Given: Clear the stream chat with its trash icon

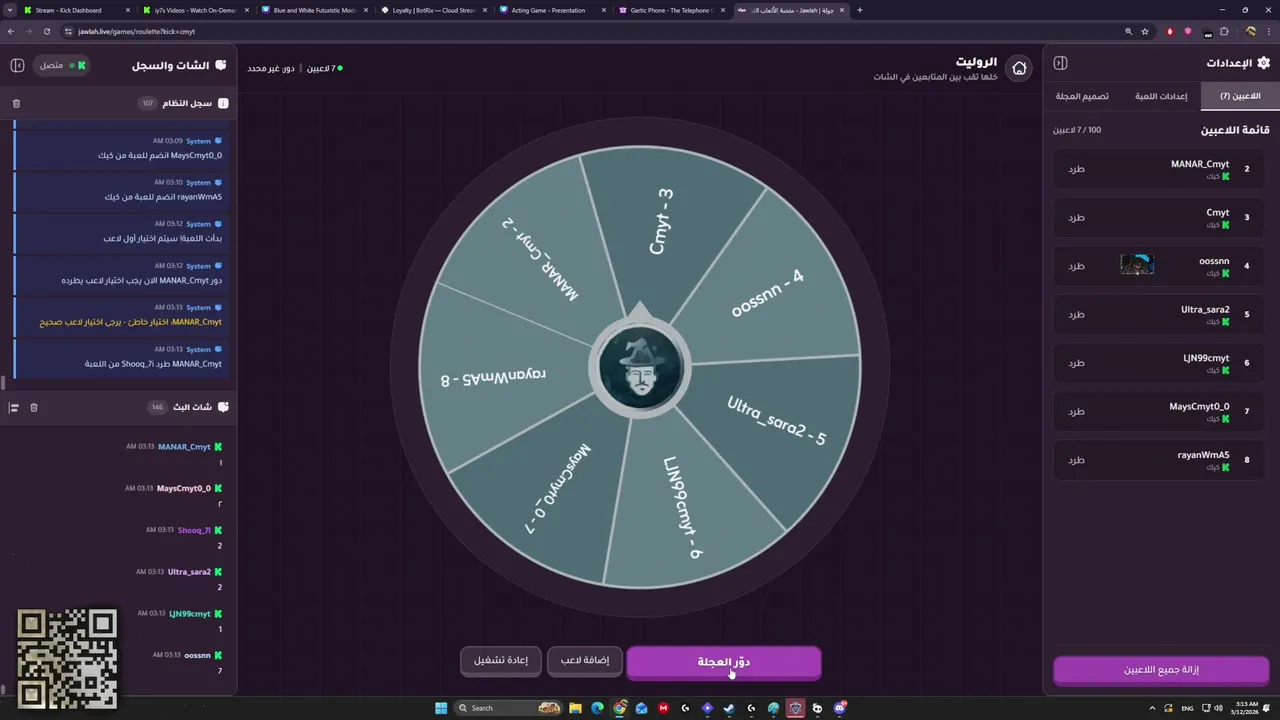Looking at the screenshot, I should [x=34, y=407].
